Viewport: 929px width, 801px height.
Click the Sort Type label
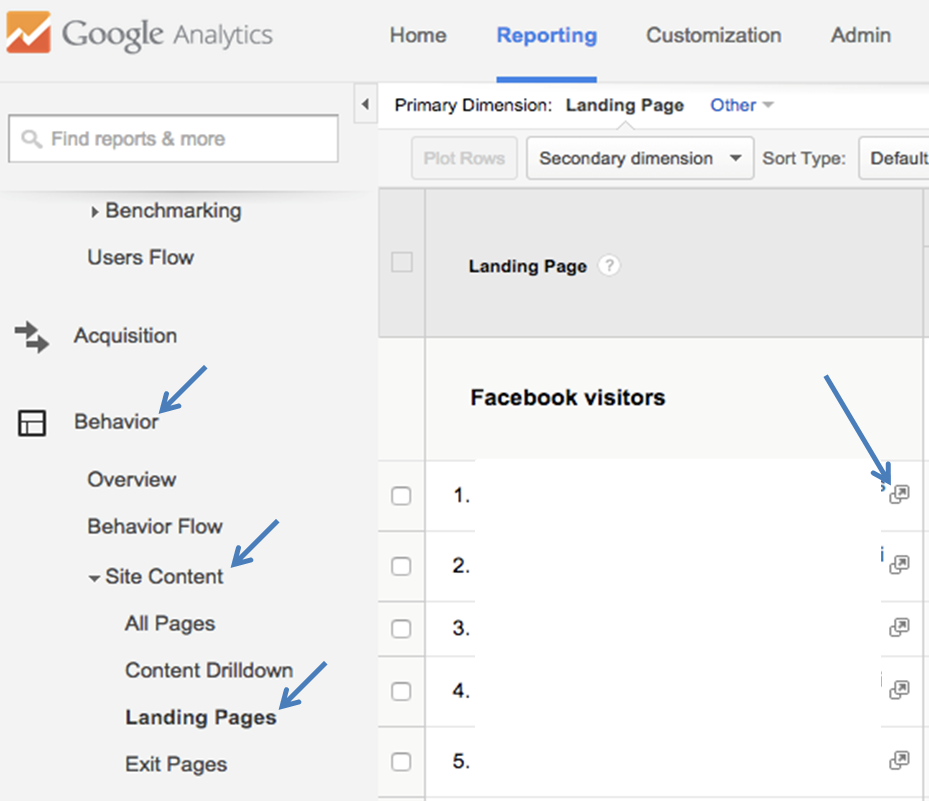803,159
